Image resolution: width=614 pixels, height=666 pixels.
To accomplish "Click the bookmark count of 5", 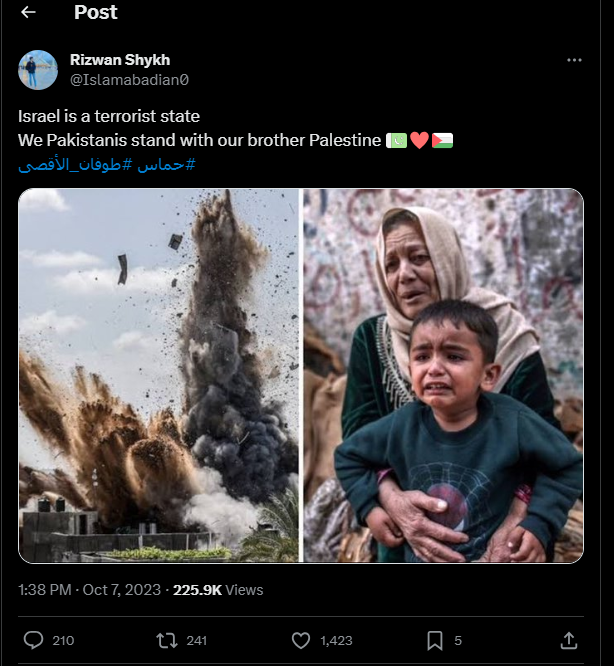I will [x=458, y=640].
